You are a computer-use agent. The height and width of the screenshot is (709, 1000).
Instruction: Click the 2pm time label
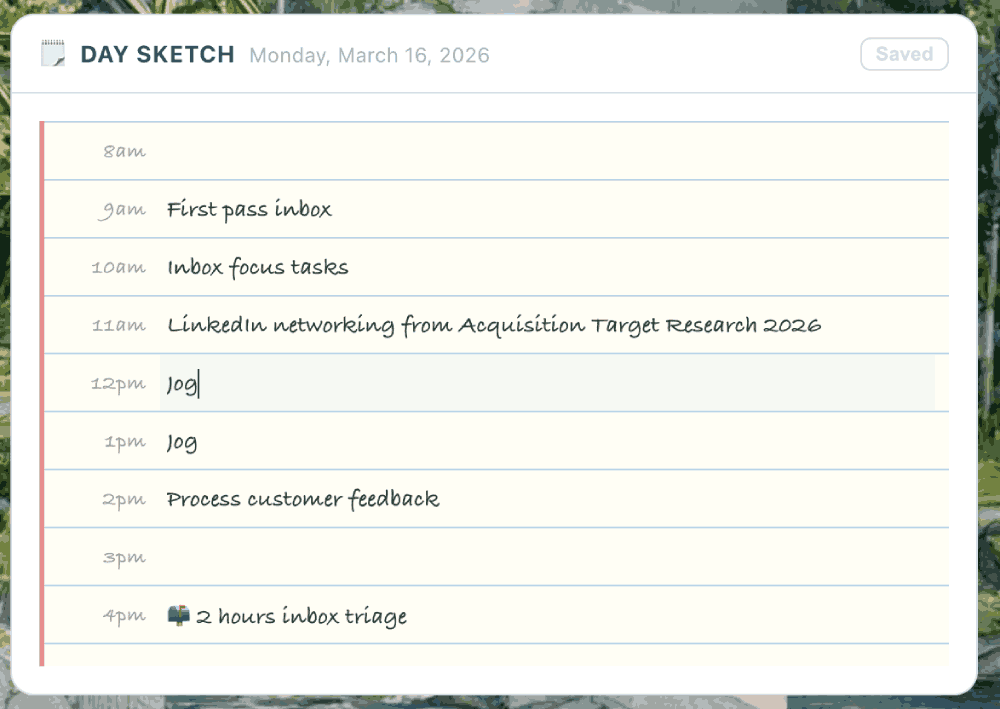click(x=124, y=500)
